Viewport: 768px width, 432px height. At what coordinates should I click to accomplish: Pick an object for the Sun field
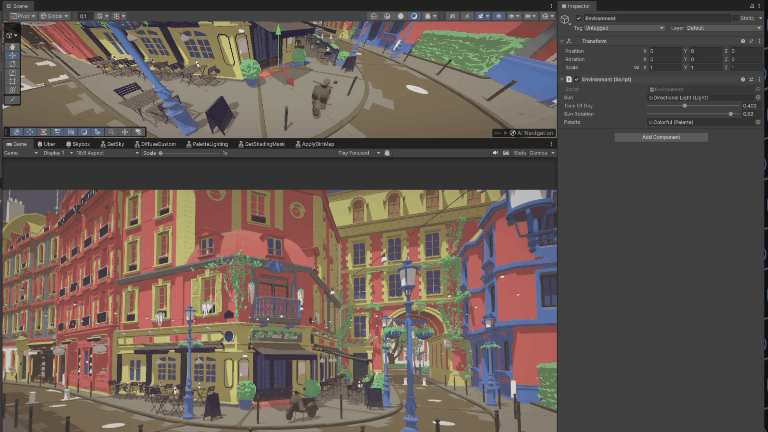pos(758,97)
